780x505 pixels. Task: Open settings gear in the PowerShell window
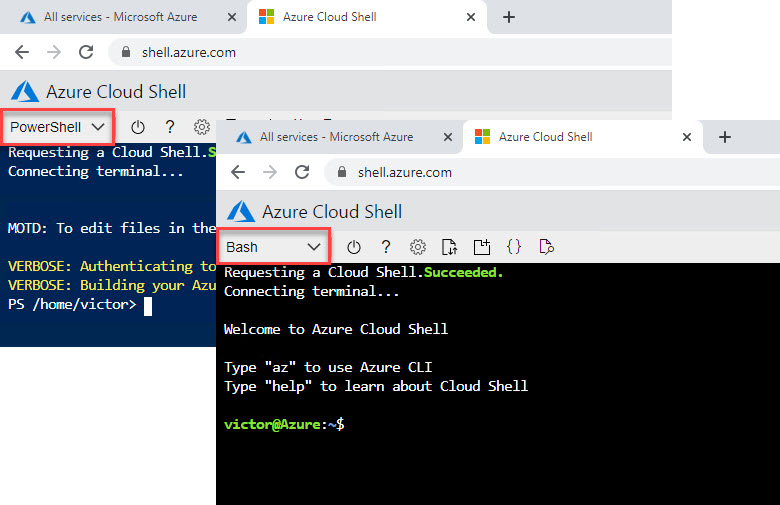[x=201, y=127]
